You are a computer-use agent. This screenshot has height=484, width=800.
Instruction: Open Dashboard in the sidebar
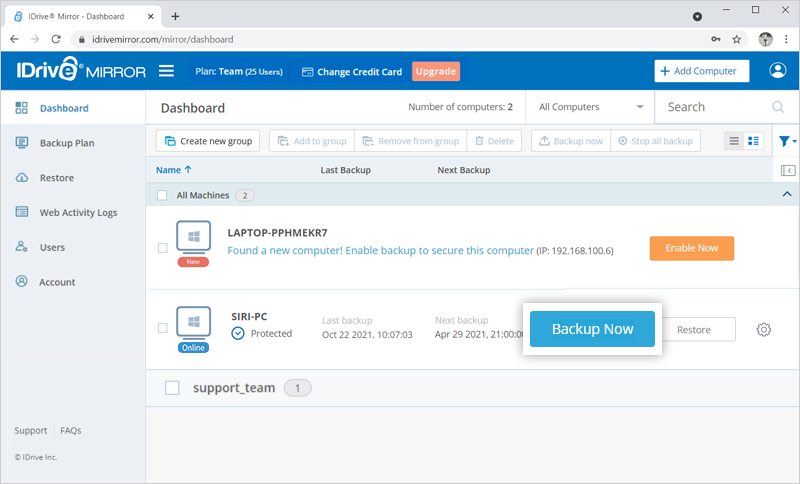(x=72, y=108)
